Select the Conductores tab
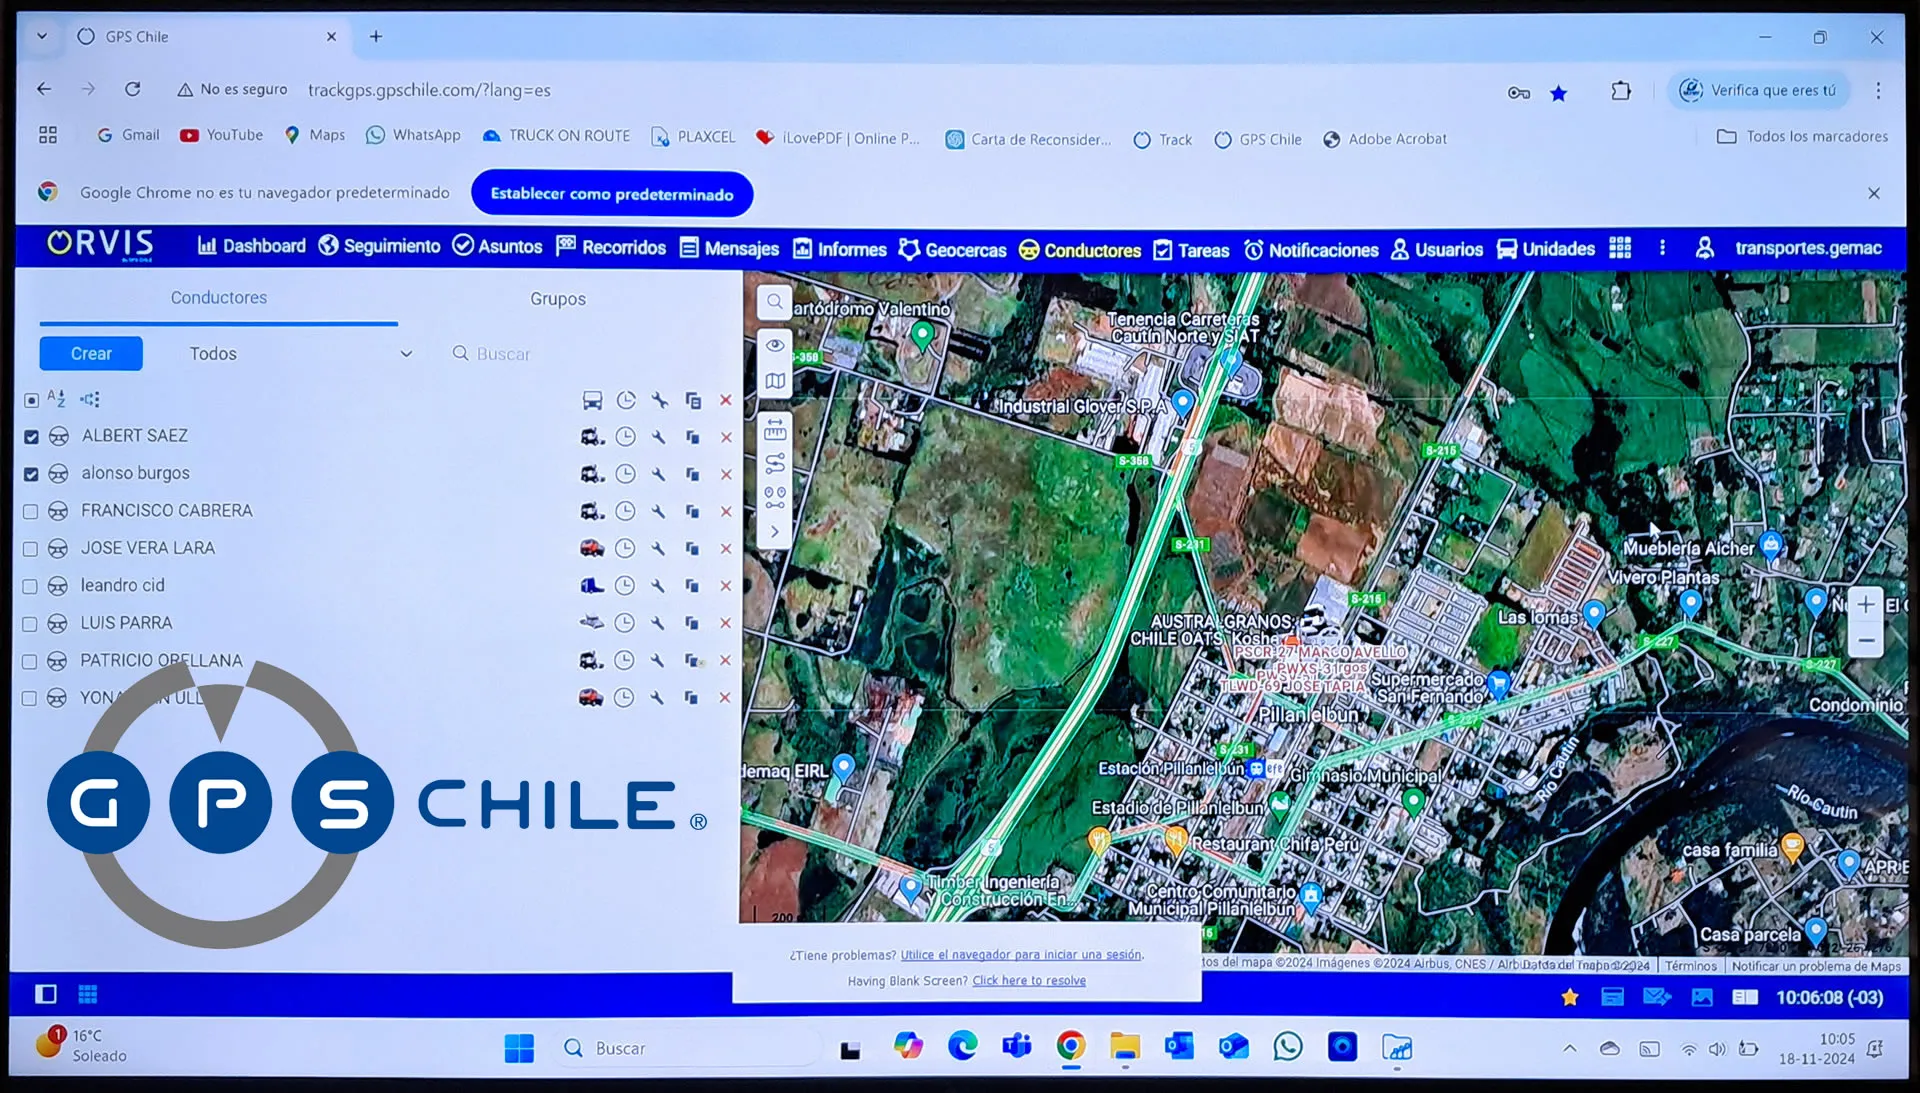 pyautogui.click(x=218, y=298)
